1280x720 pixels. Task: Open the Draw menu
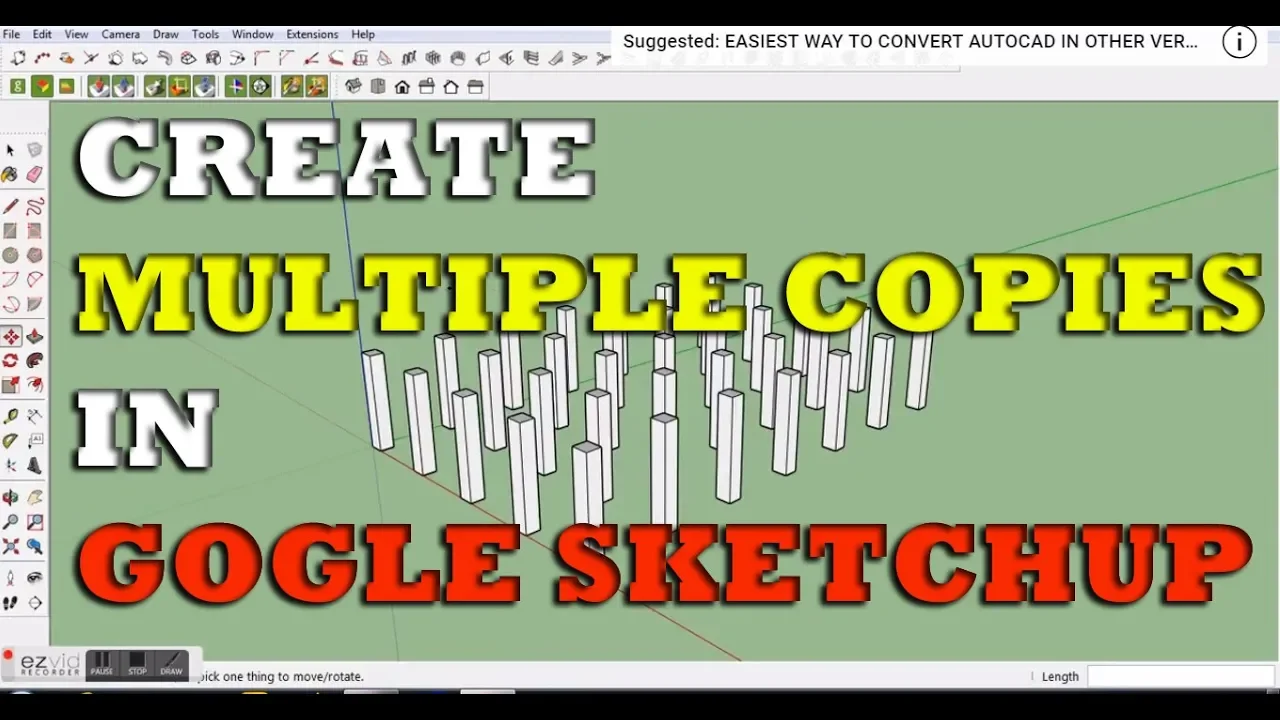[166, 34]
